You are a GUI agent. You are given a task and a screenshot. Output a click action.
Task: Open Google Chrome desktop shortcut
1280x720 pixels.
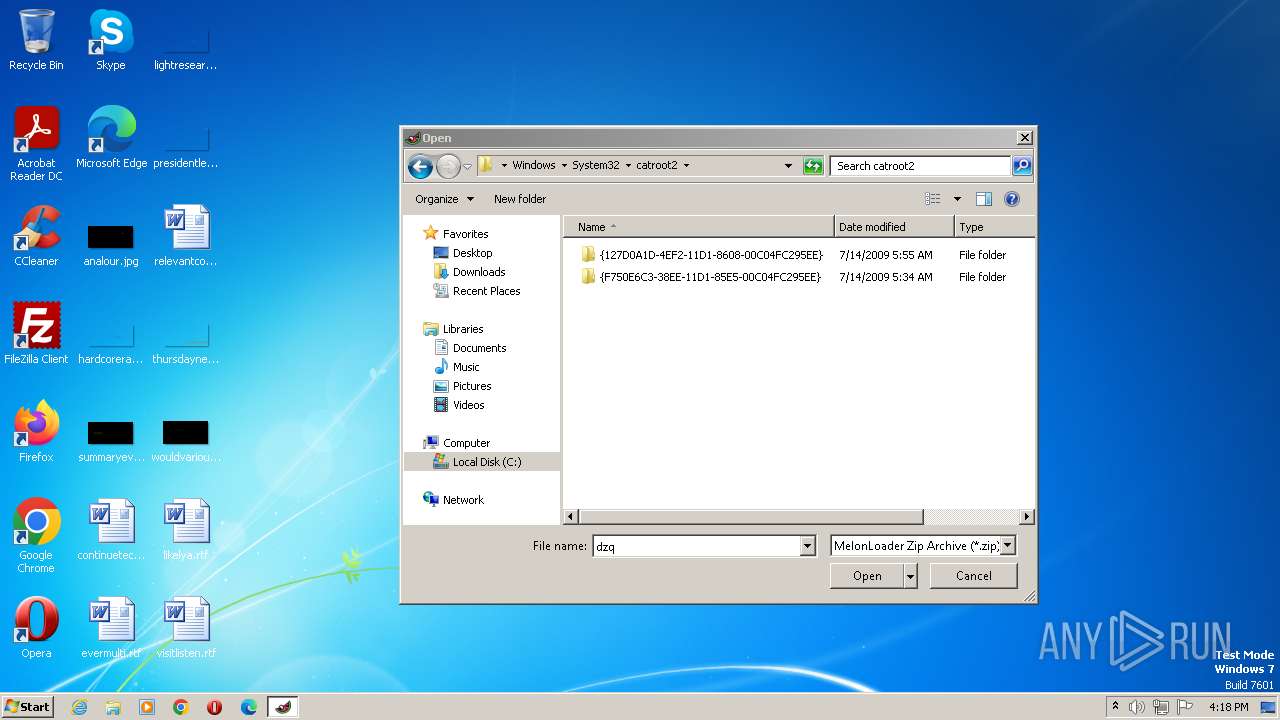[36, 536]
